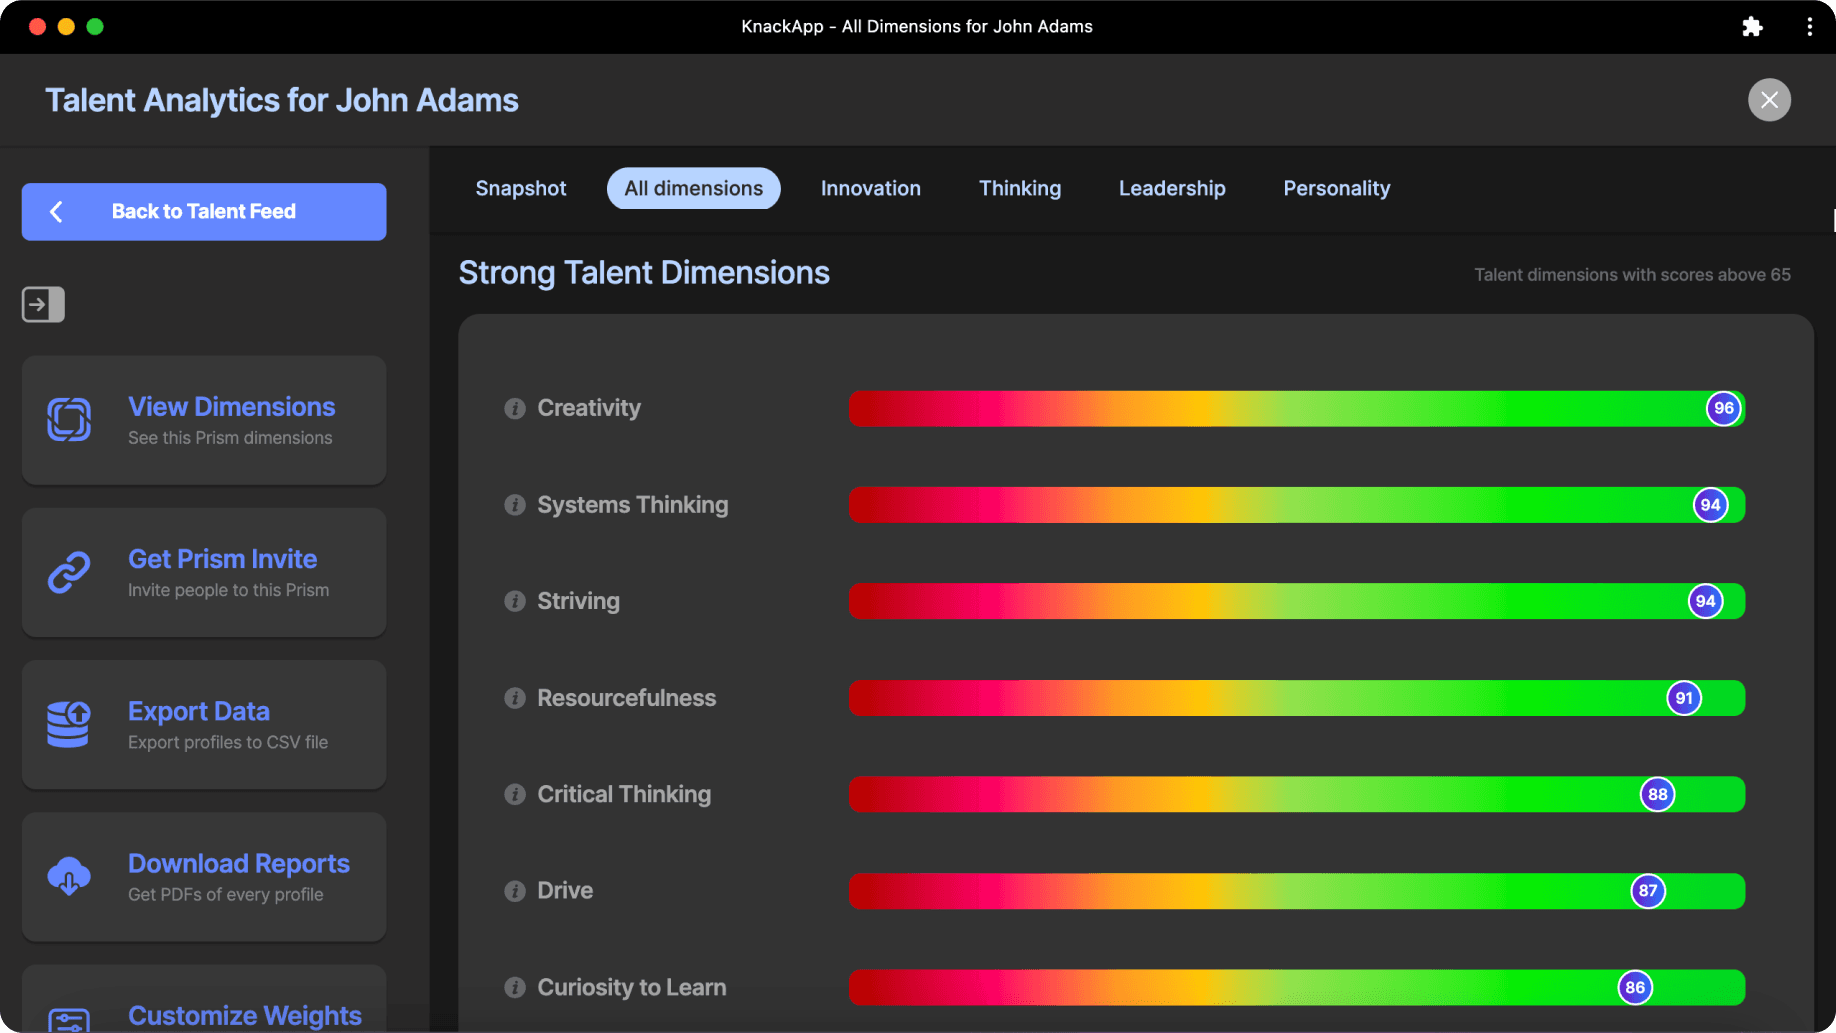This screenshot has width=1836, height=1033.
Task: Close the Talent Analytics panel
Action: (1769, 100)
